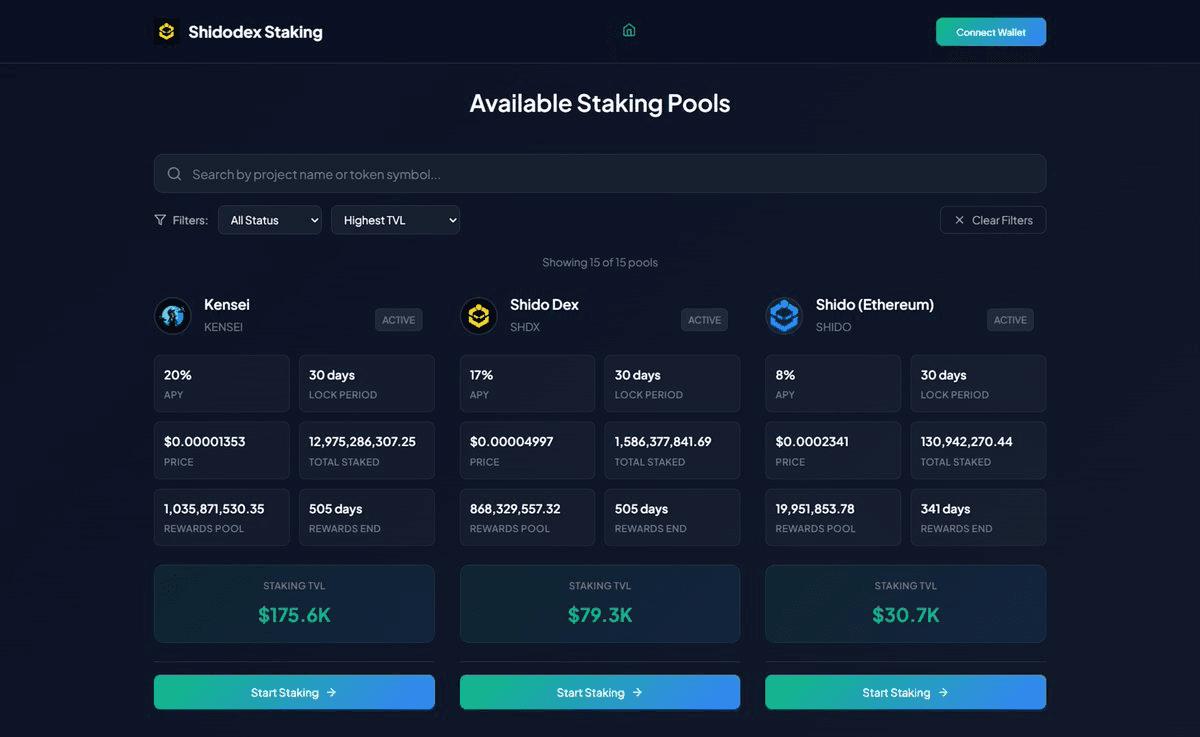1200x737 pixels.
Task: Click the Kensei Staking TVL card
Action: coord(294,603)
